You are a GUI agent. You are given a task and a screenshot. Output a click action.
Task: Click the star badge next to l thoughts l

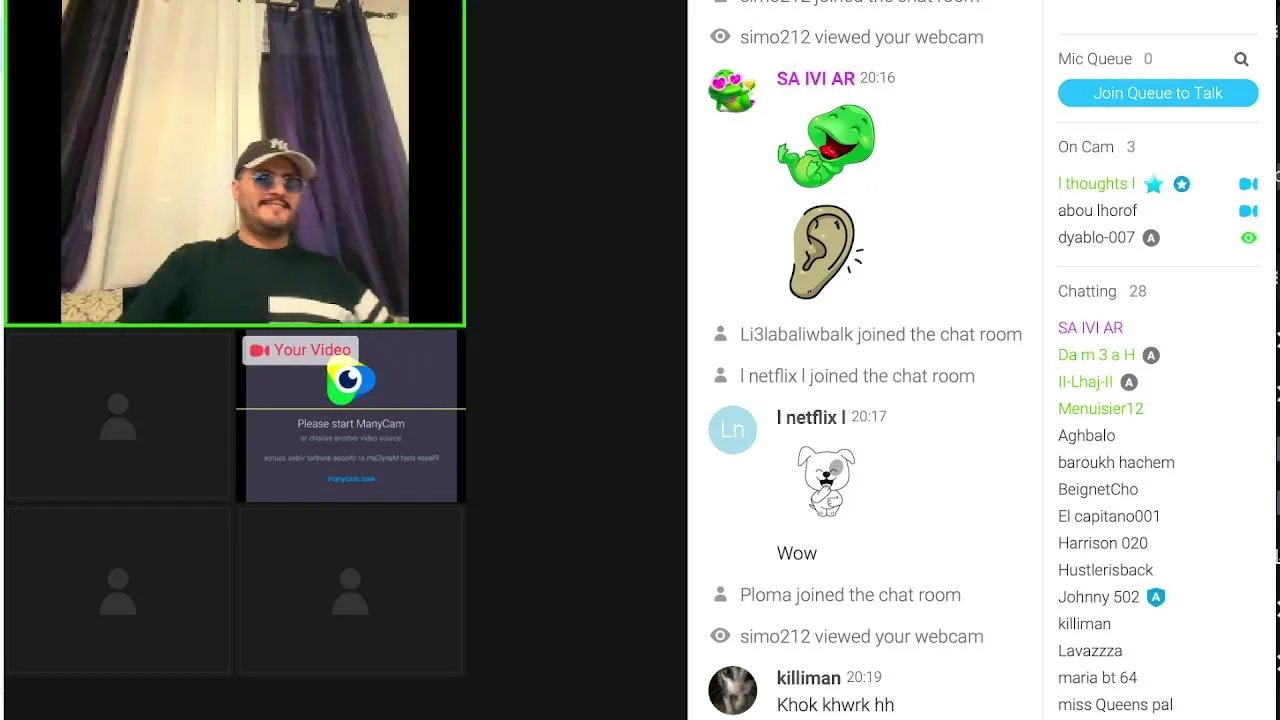[x=1153, y=184]
